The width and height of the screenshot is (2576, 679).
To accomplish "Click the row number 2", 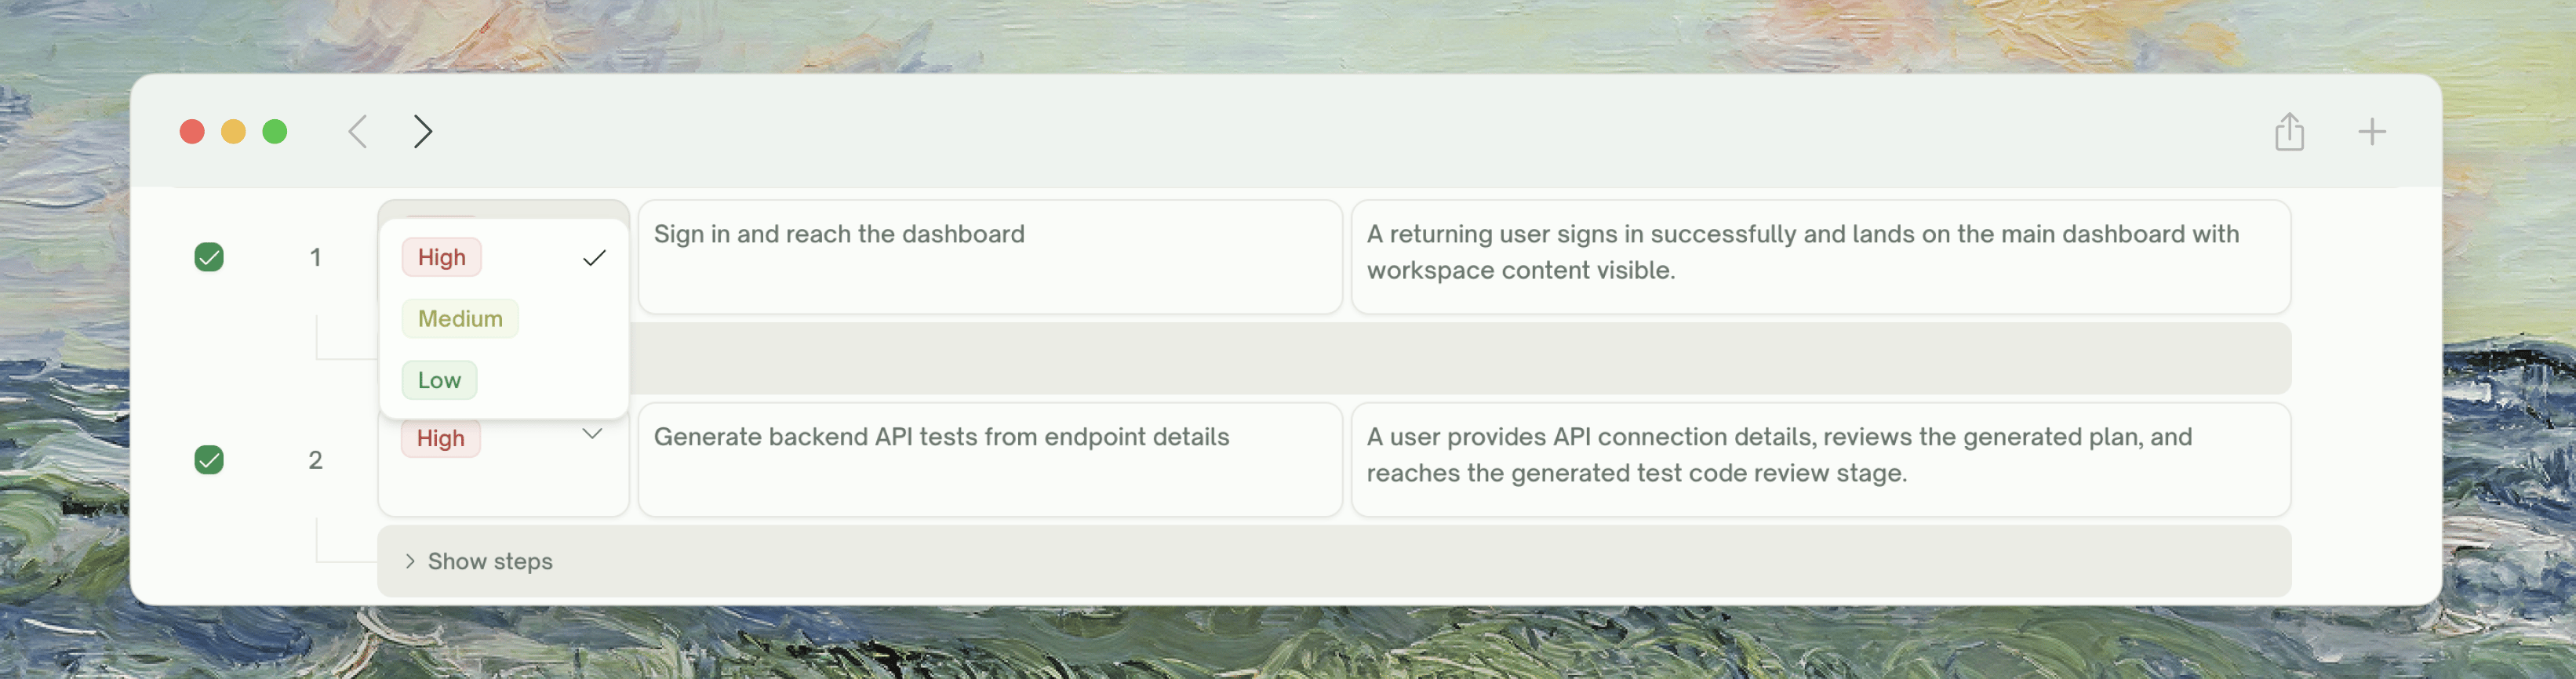I will (x=315, y=460).
